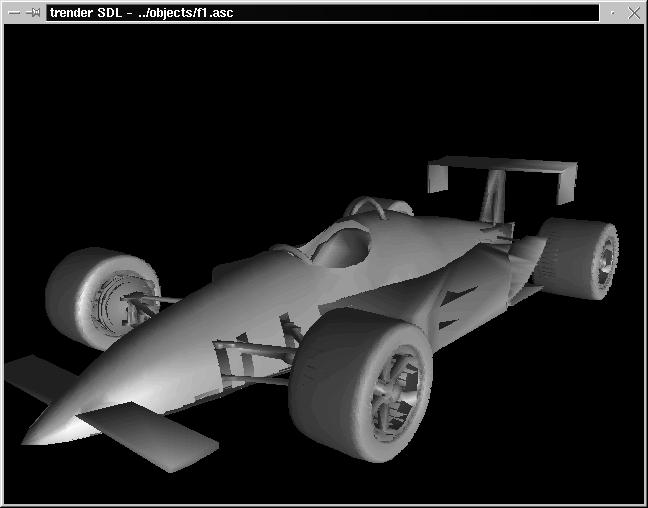
Task: Close the trender SDL window
Action: coord(634,13)
